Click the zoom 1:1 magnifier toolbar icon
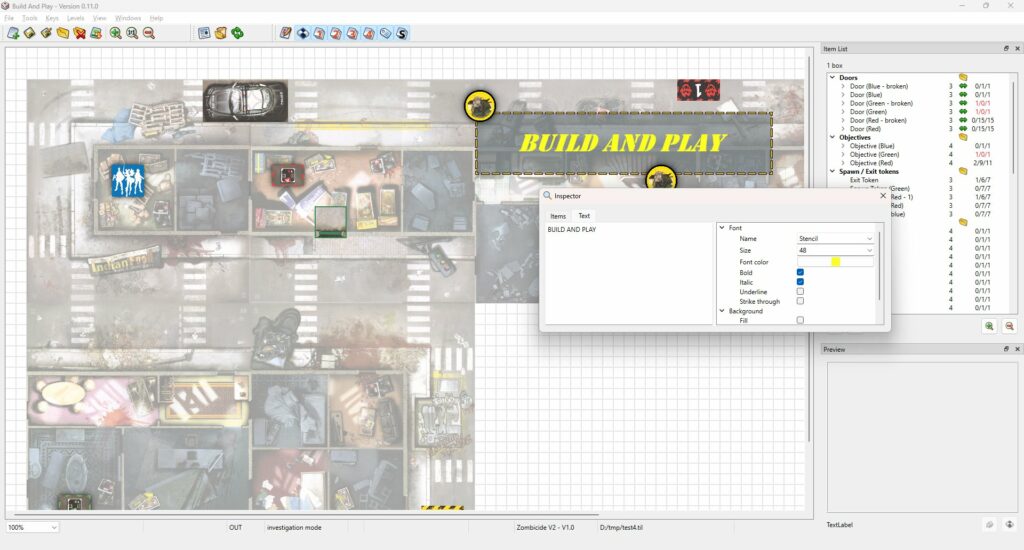Screen dimensions: 1024x550 point(132,33)
